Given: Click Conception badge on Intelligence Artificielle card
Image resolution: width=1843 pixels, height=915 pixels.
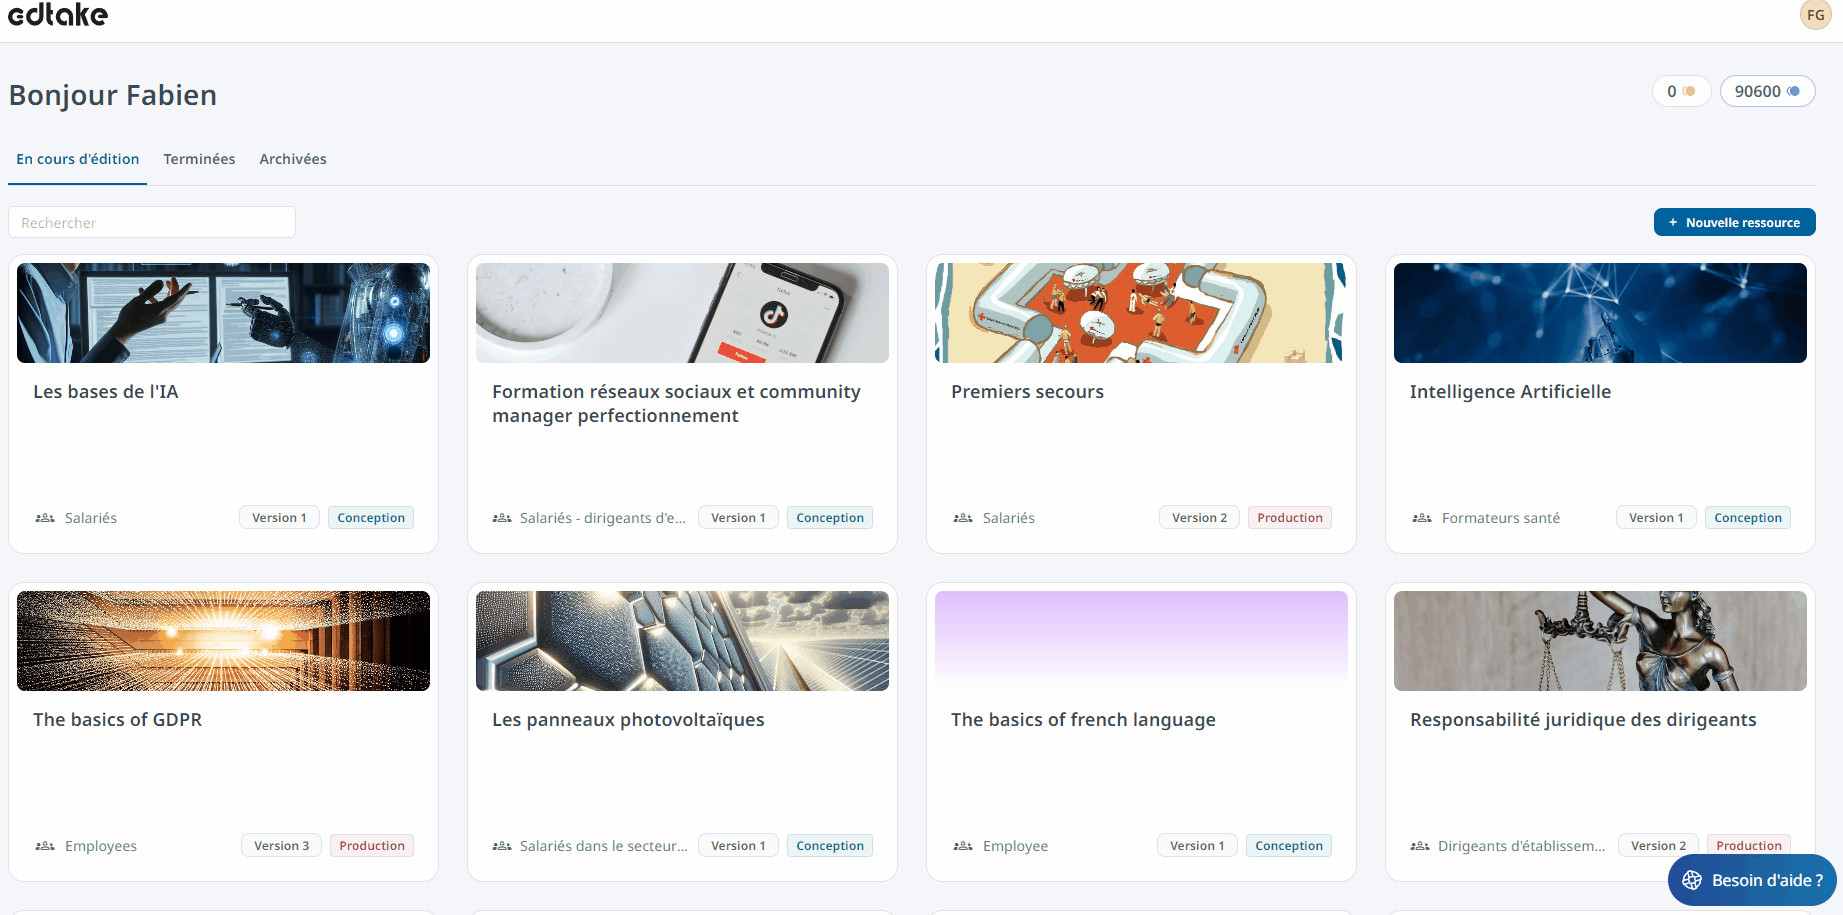Looking at the screenshot, I should 1747,518.
